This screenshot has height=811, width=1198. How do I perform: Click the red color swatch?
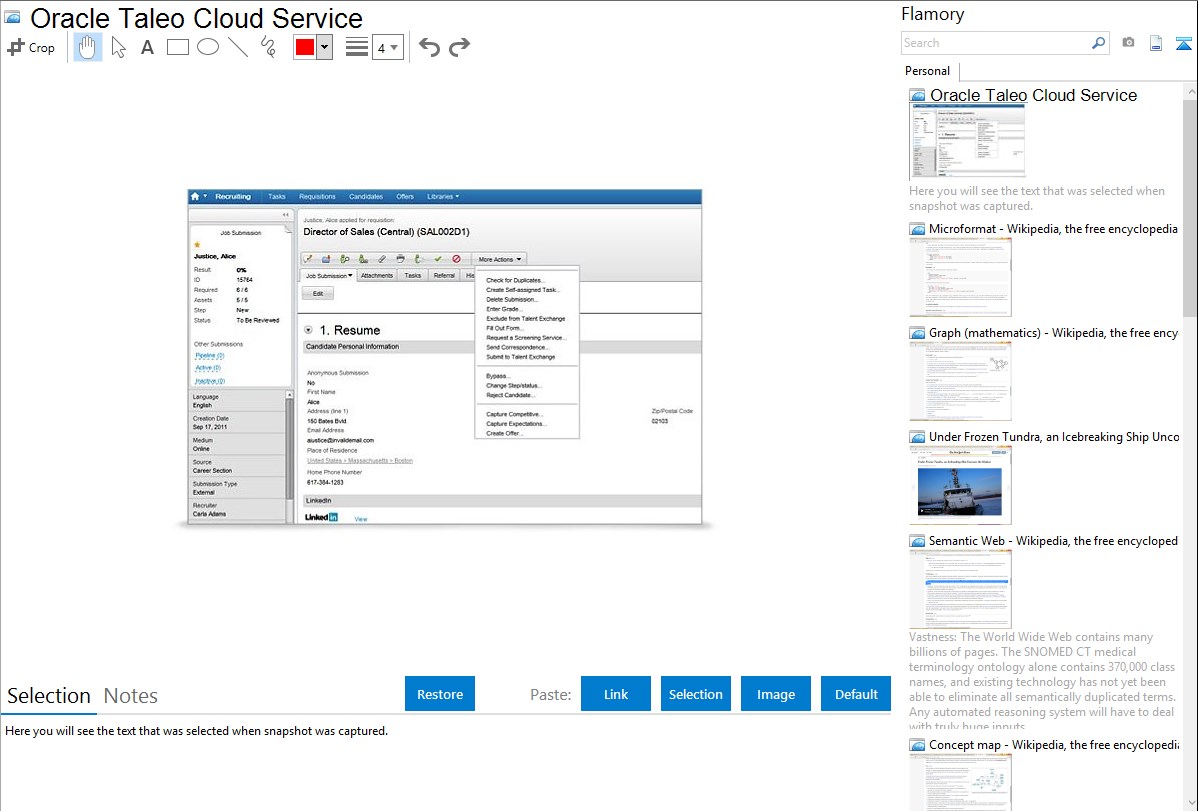305,47
